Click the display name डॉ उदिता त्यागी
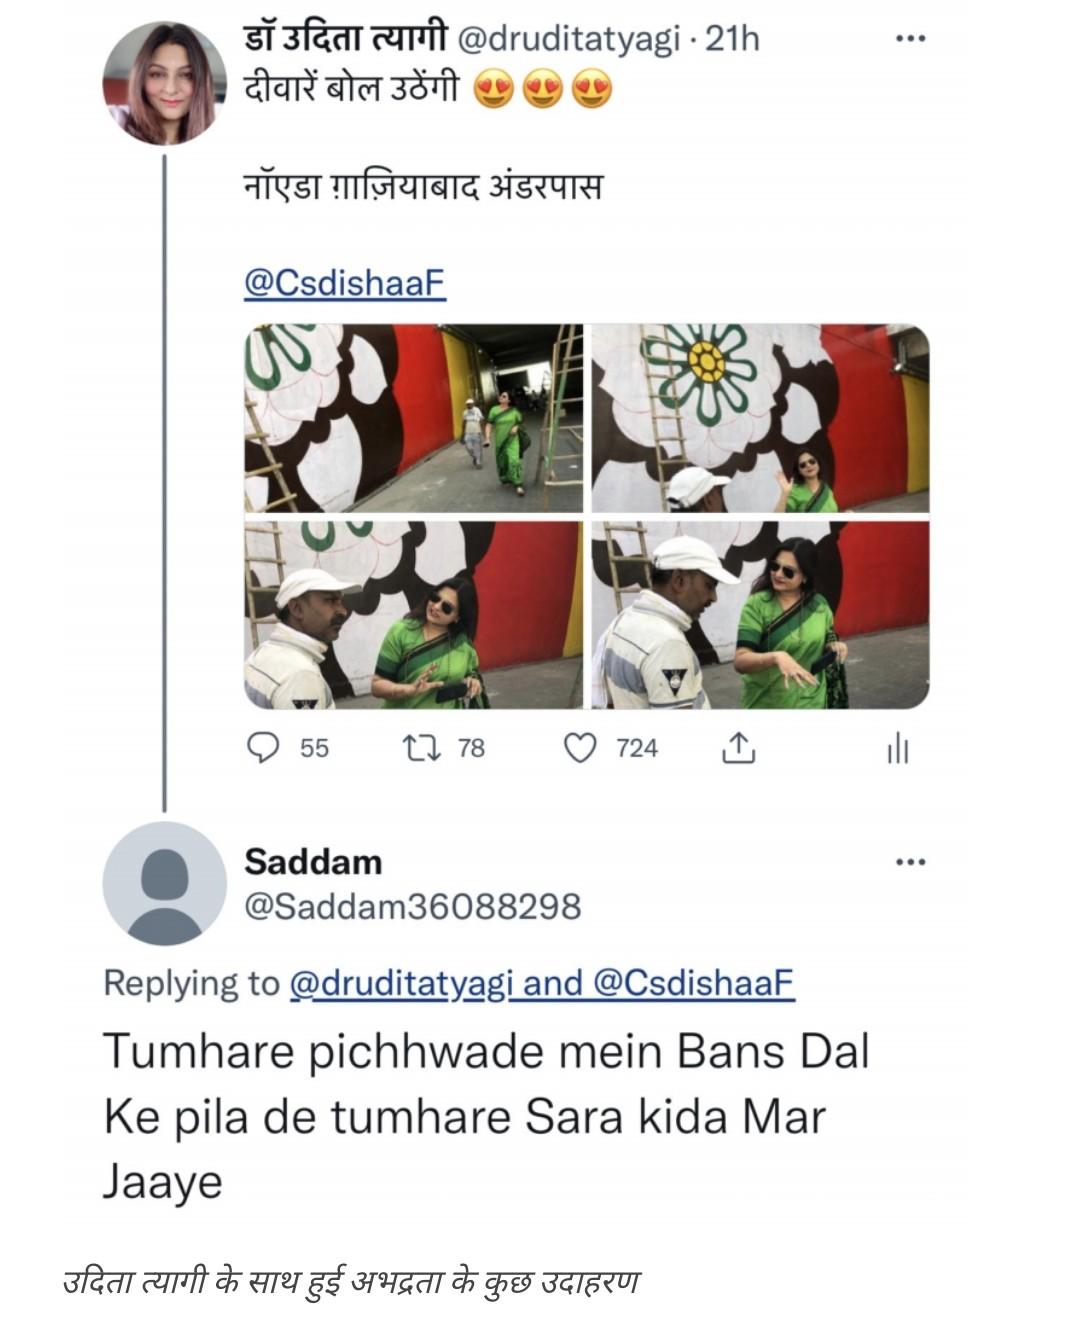 pos(346,38)
